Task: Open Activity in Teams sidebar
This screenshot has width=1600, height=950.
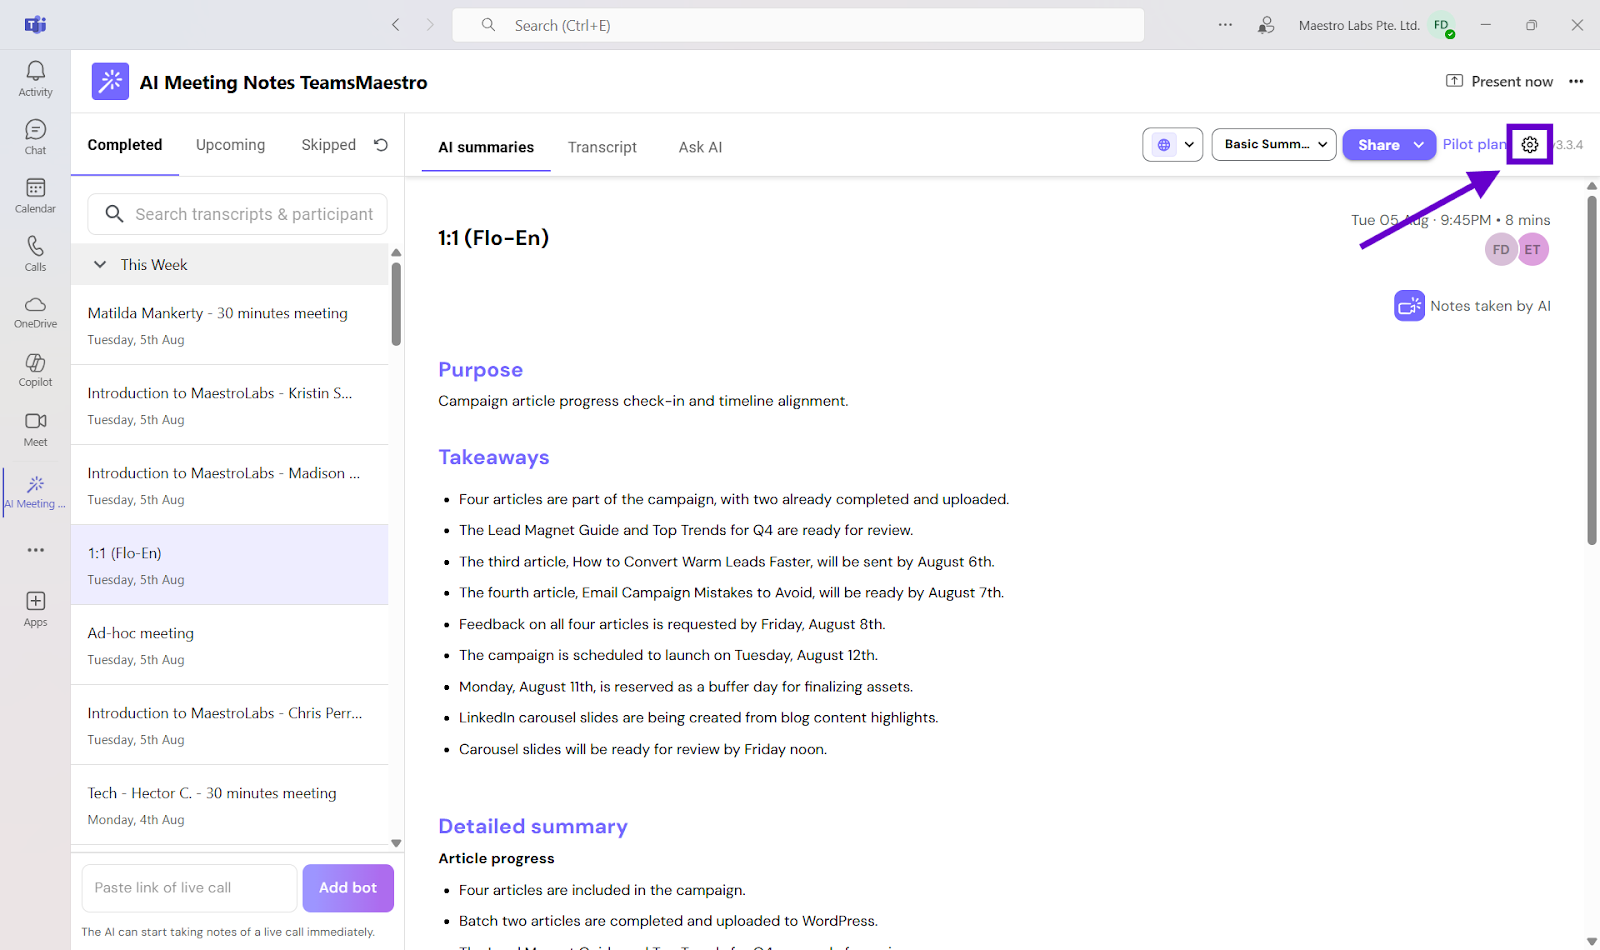Action: coord(35,78)
